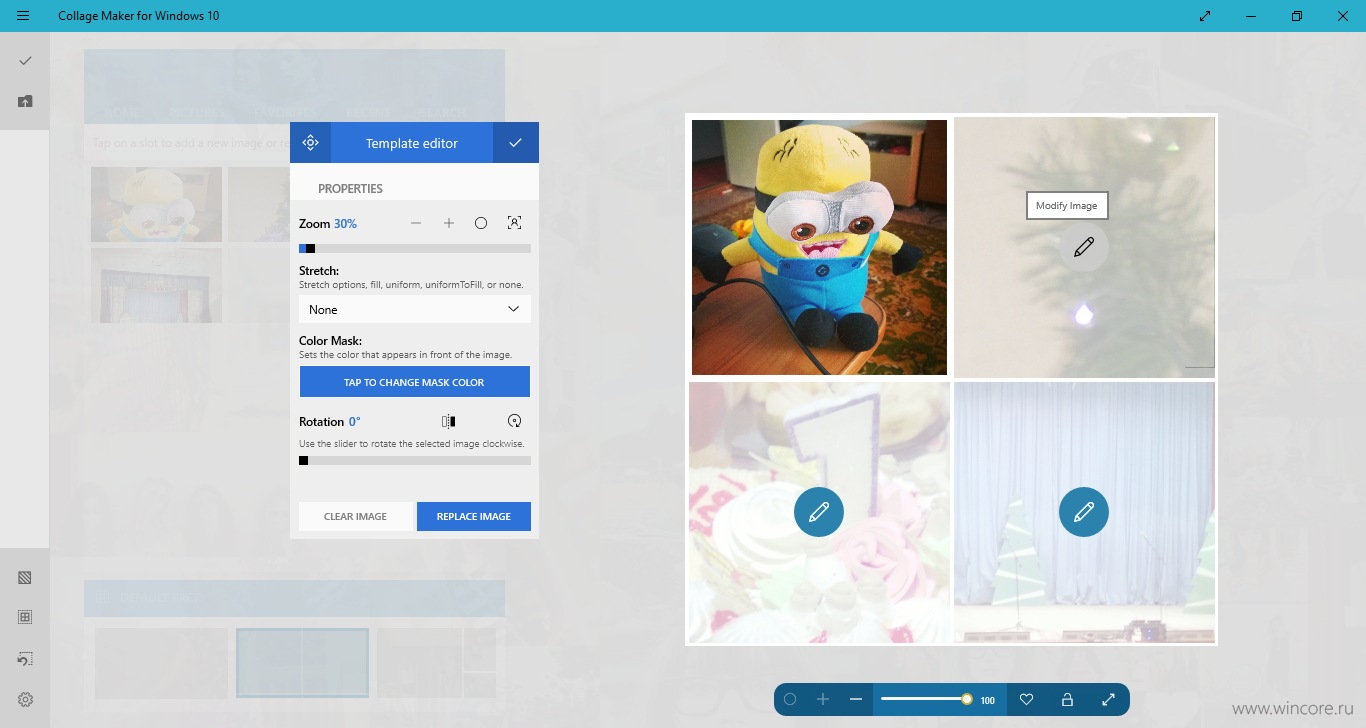The image size is (1366, 728).
Task: Confirm Template editor with checkmark button
Action: click(x=515, y=143)
